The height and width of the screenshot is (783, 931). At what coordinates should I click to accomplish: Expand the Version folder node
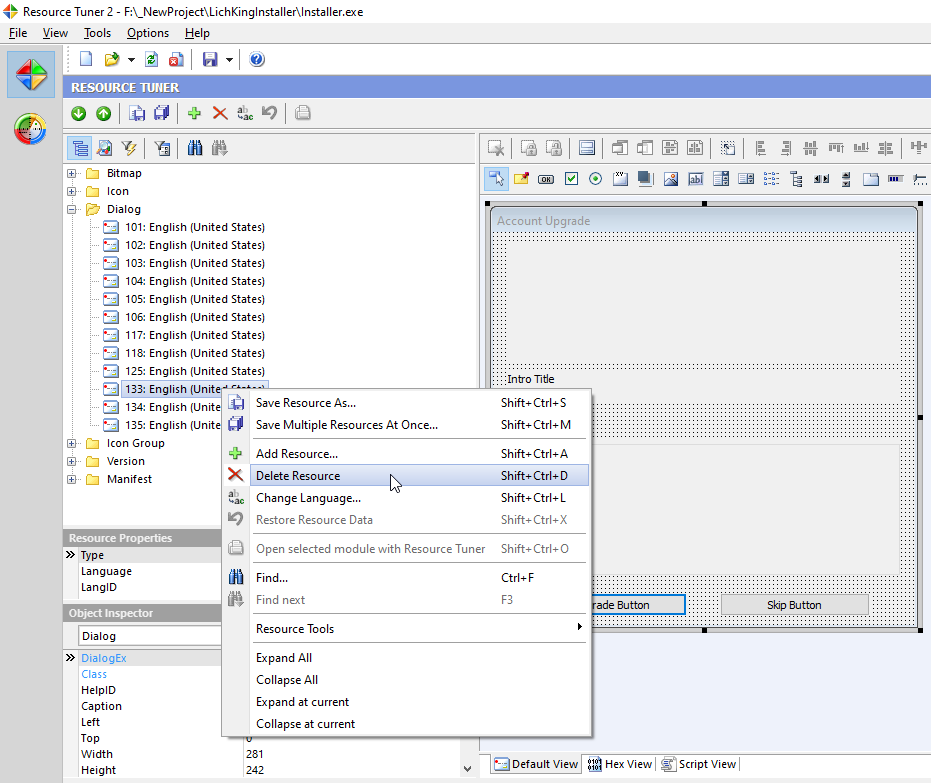pyautogui.click(x=71, y=461)
